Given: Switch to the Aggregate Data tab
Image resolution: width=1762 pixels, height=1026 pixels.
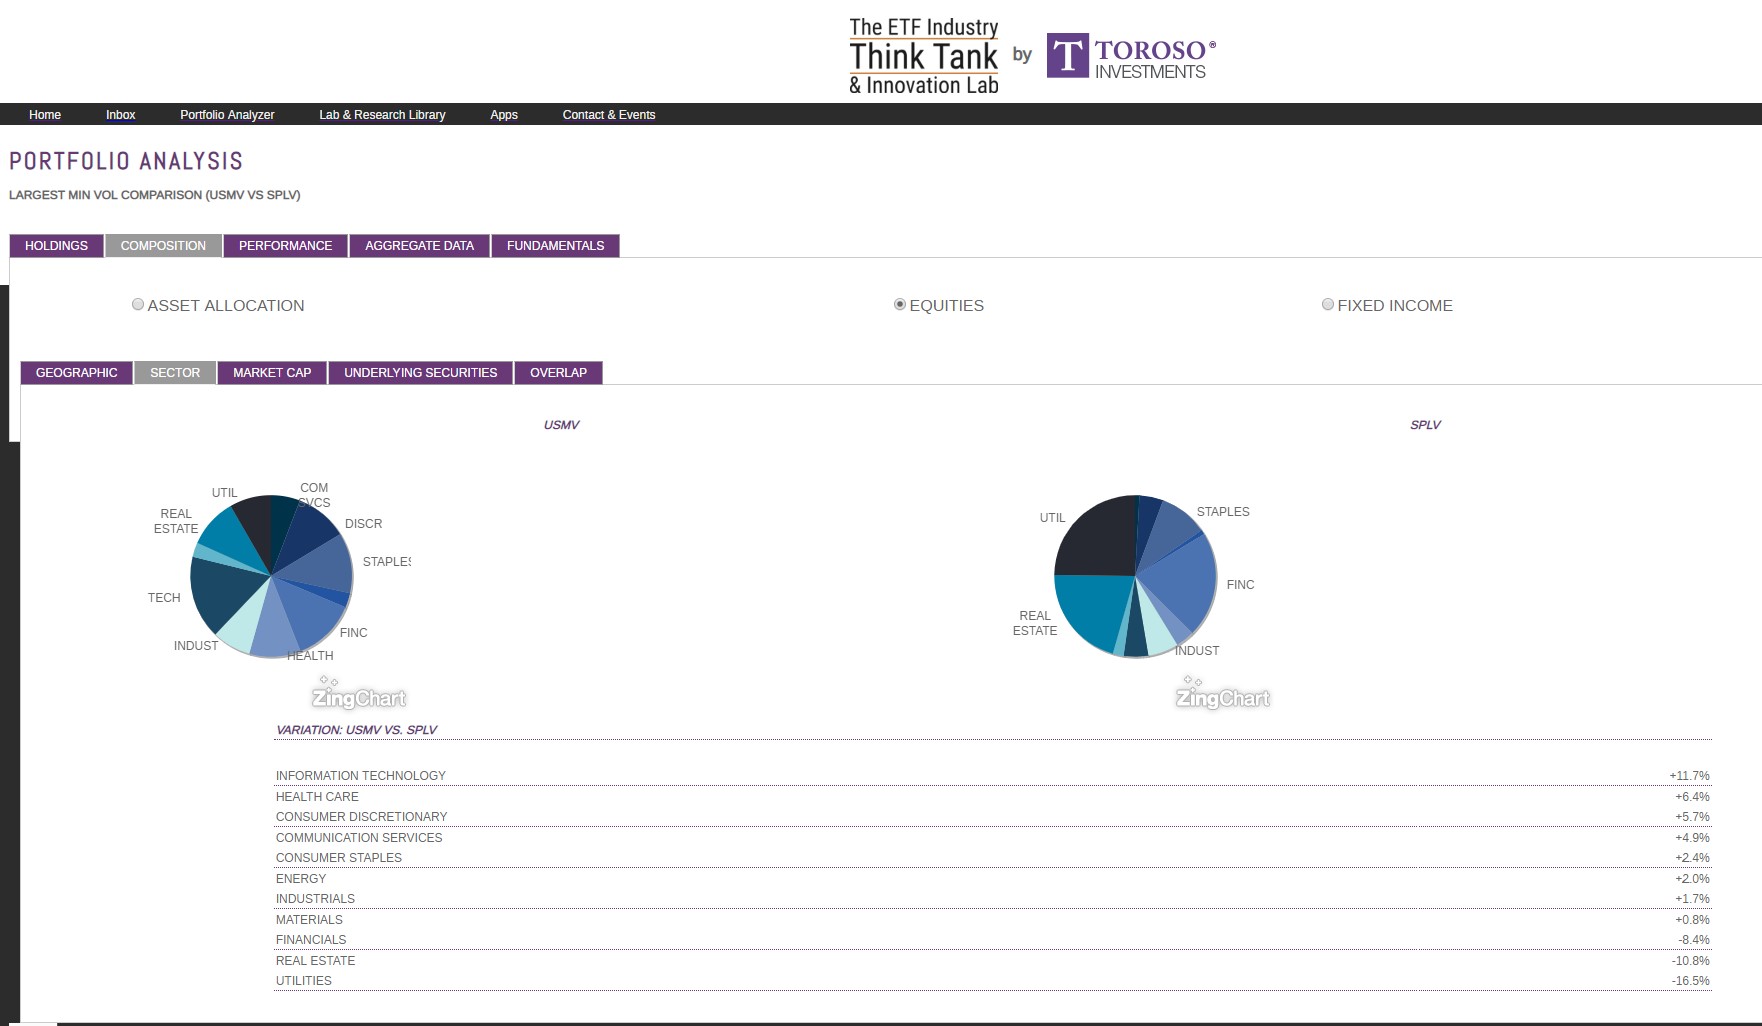Looking at the screenshot, I should [419, 246].
